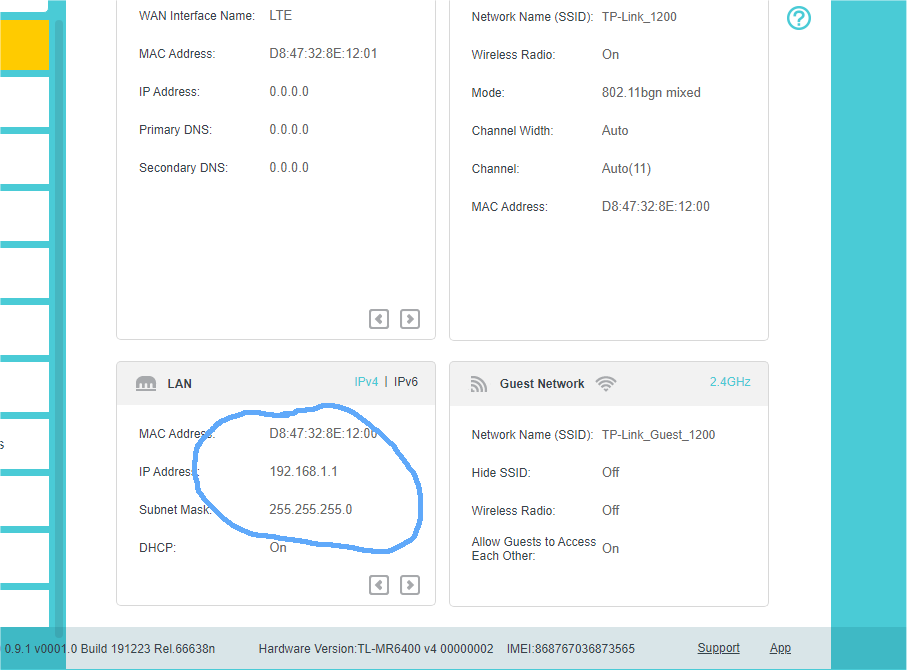Click left arrow below Secondary DNS
Viewport: 907px width, 670px height.
coord(379,319)
